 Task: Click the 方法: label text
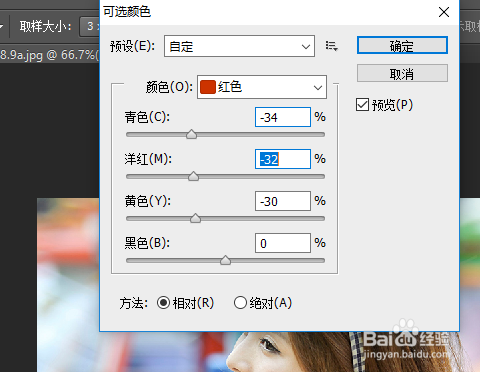[x=133, y=303]
